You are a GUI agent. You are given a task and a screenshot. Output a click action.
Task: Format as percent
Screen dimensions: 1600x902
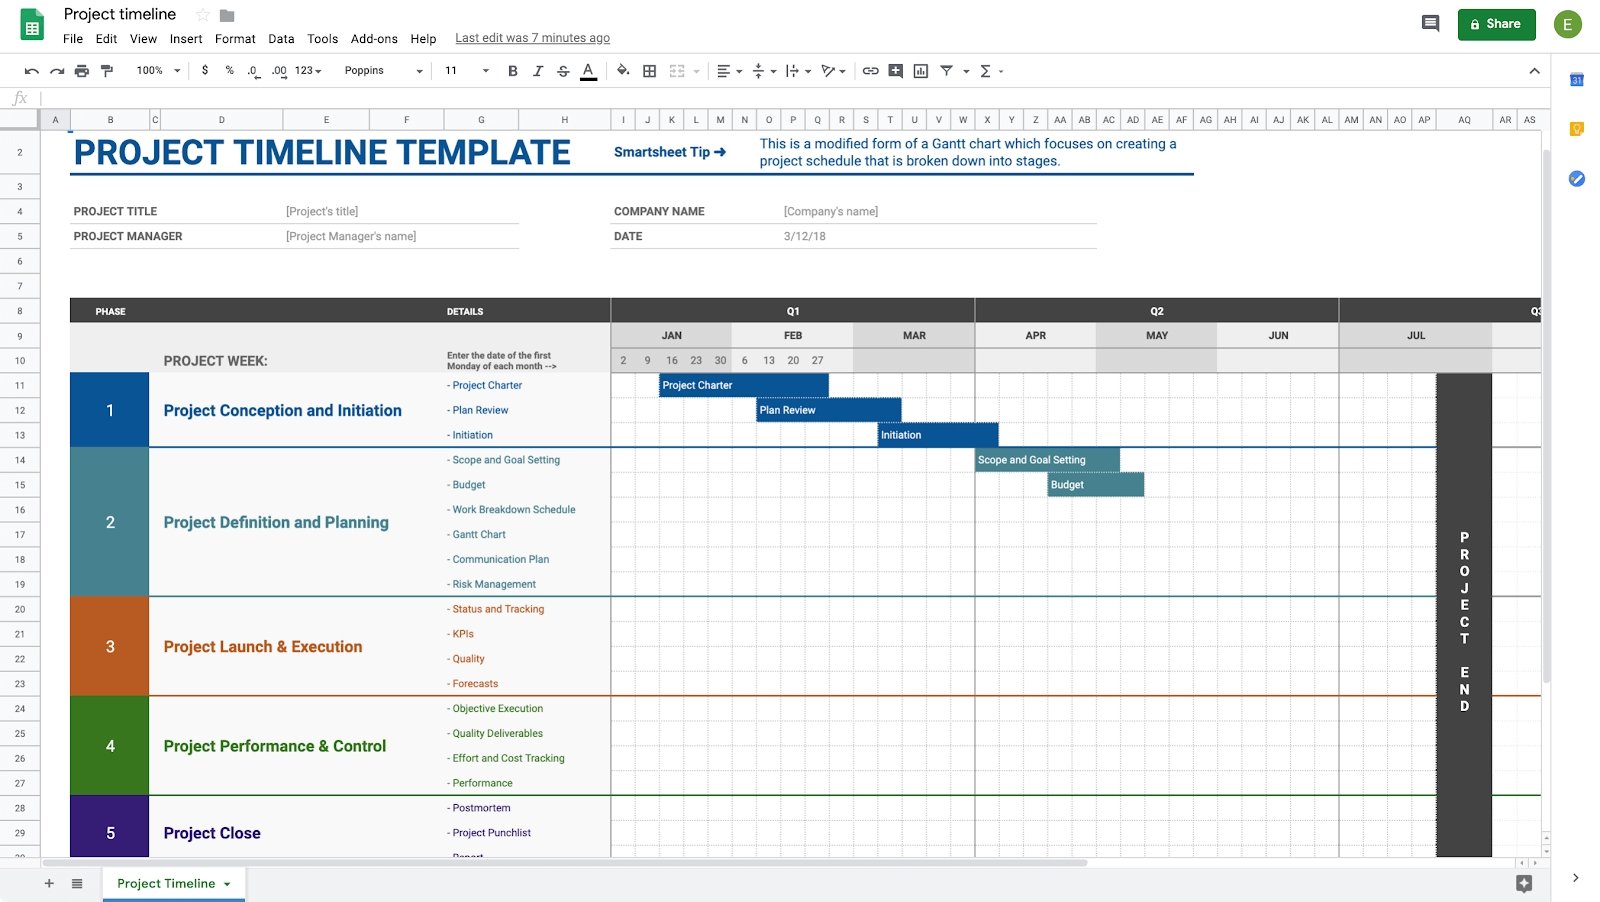point(229,71)
